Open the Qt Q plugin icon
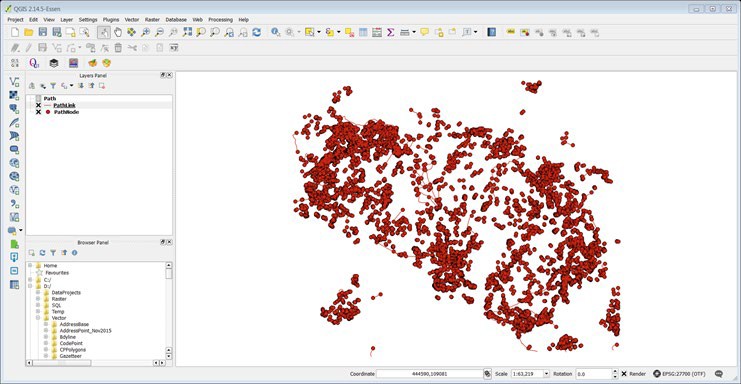741x384 pixels. (x=34, y=63)
